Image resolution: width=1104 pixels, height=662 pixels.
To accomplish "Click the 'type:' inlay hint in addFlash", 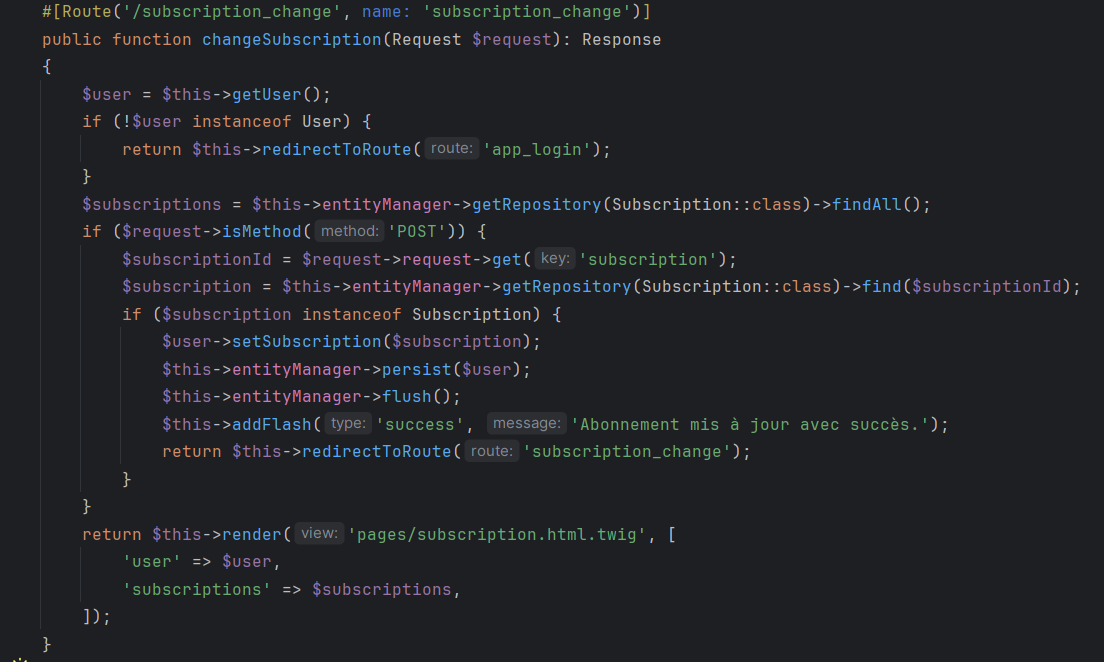I will (x=347, y=424).
